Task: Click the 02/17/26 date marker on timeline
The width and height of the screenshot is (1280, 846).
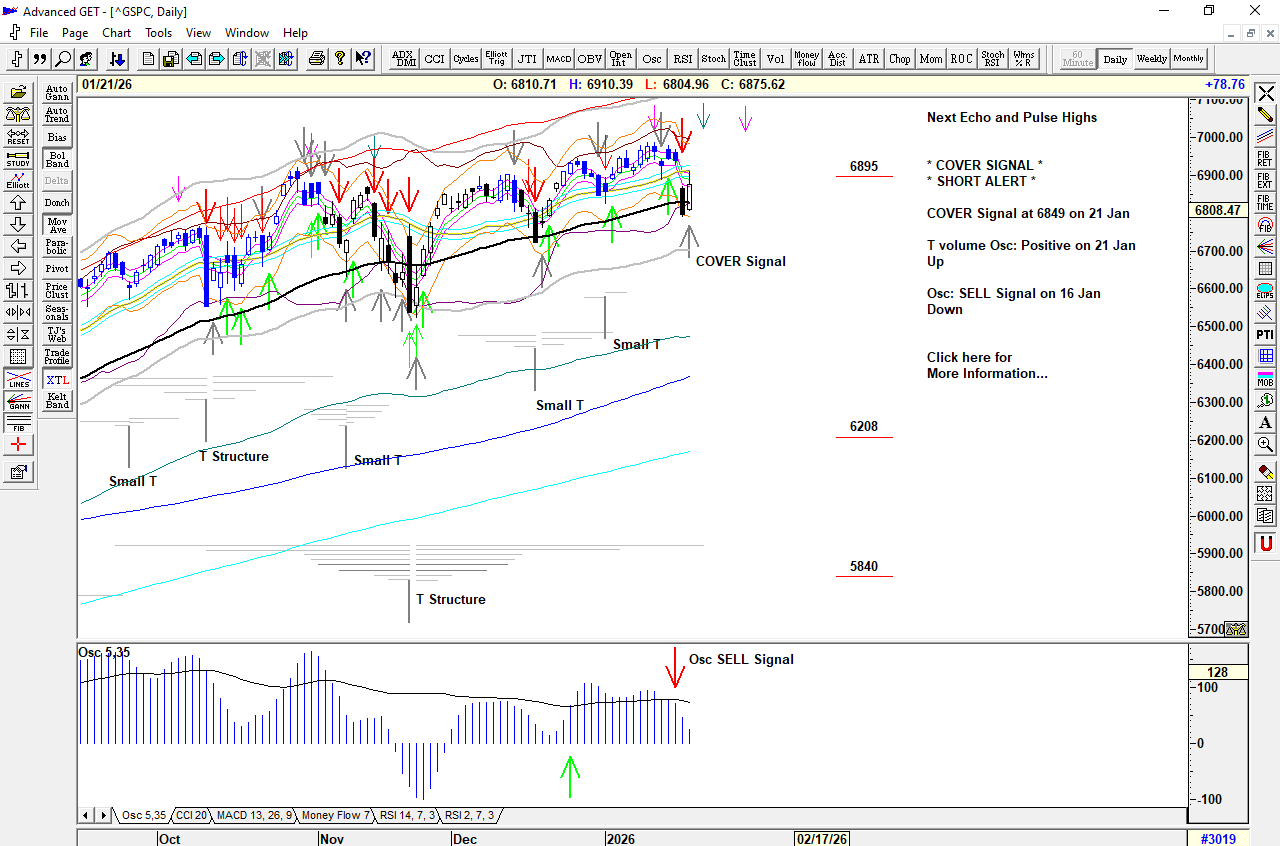Action: [x=822, y=839]
